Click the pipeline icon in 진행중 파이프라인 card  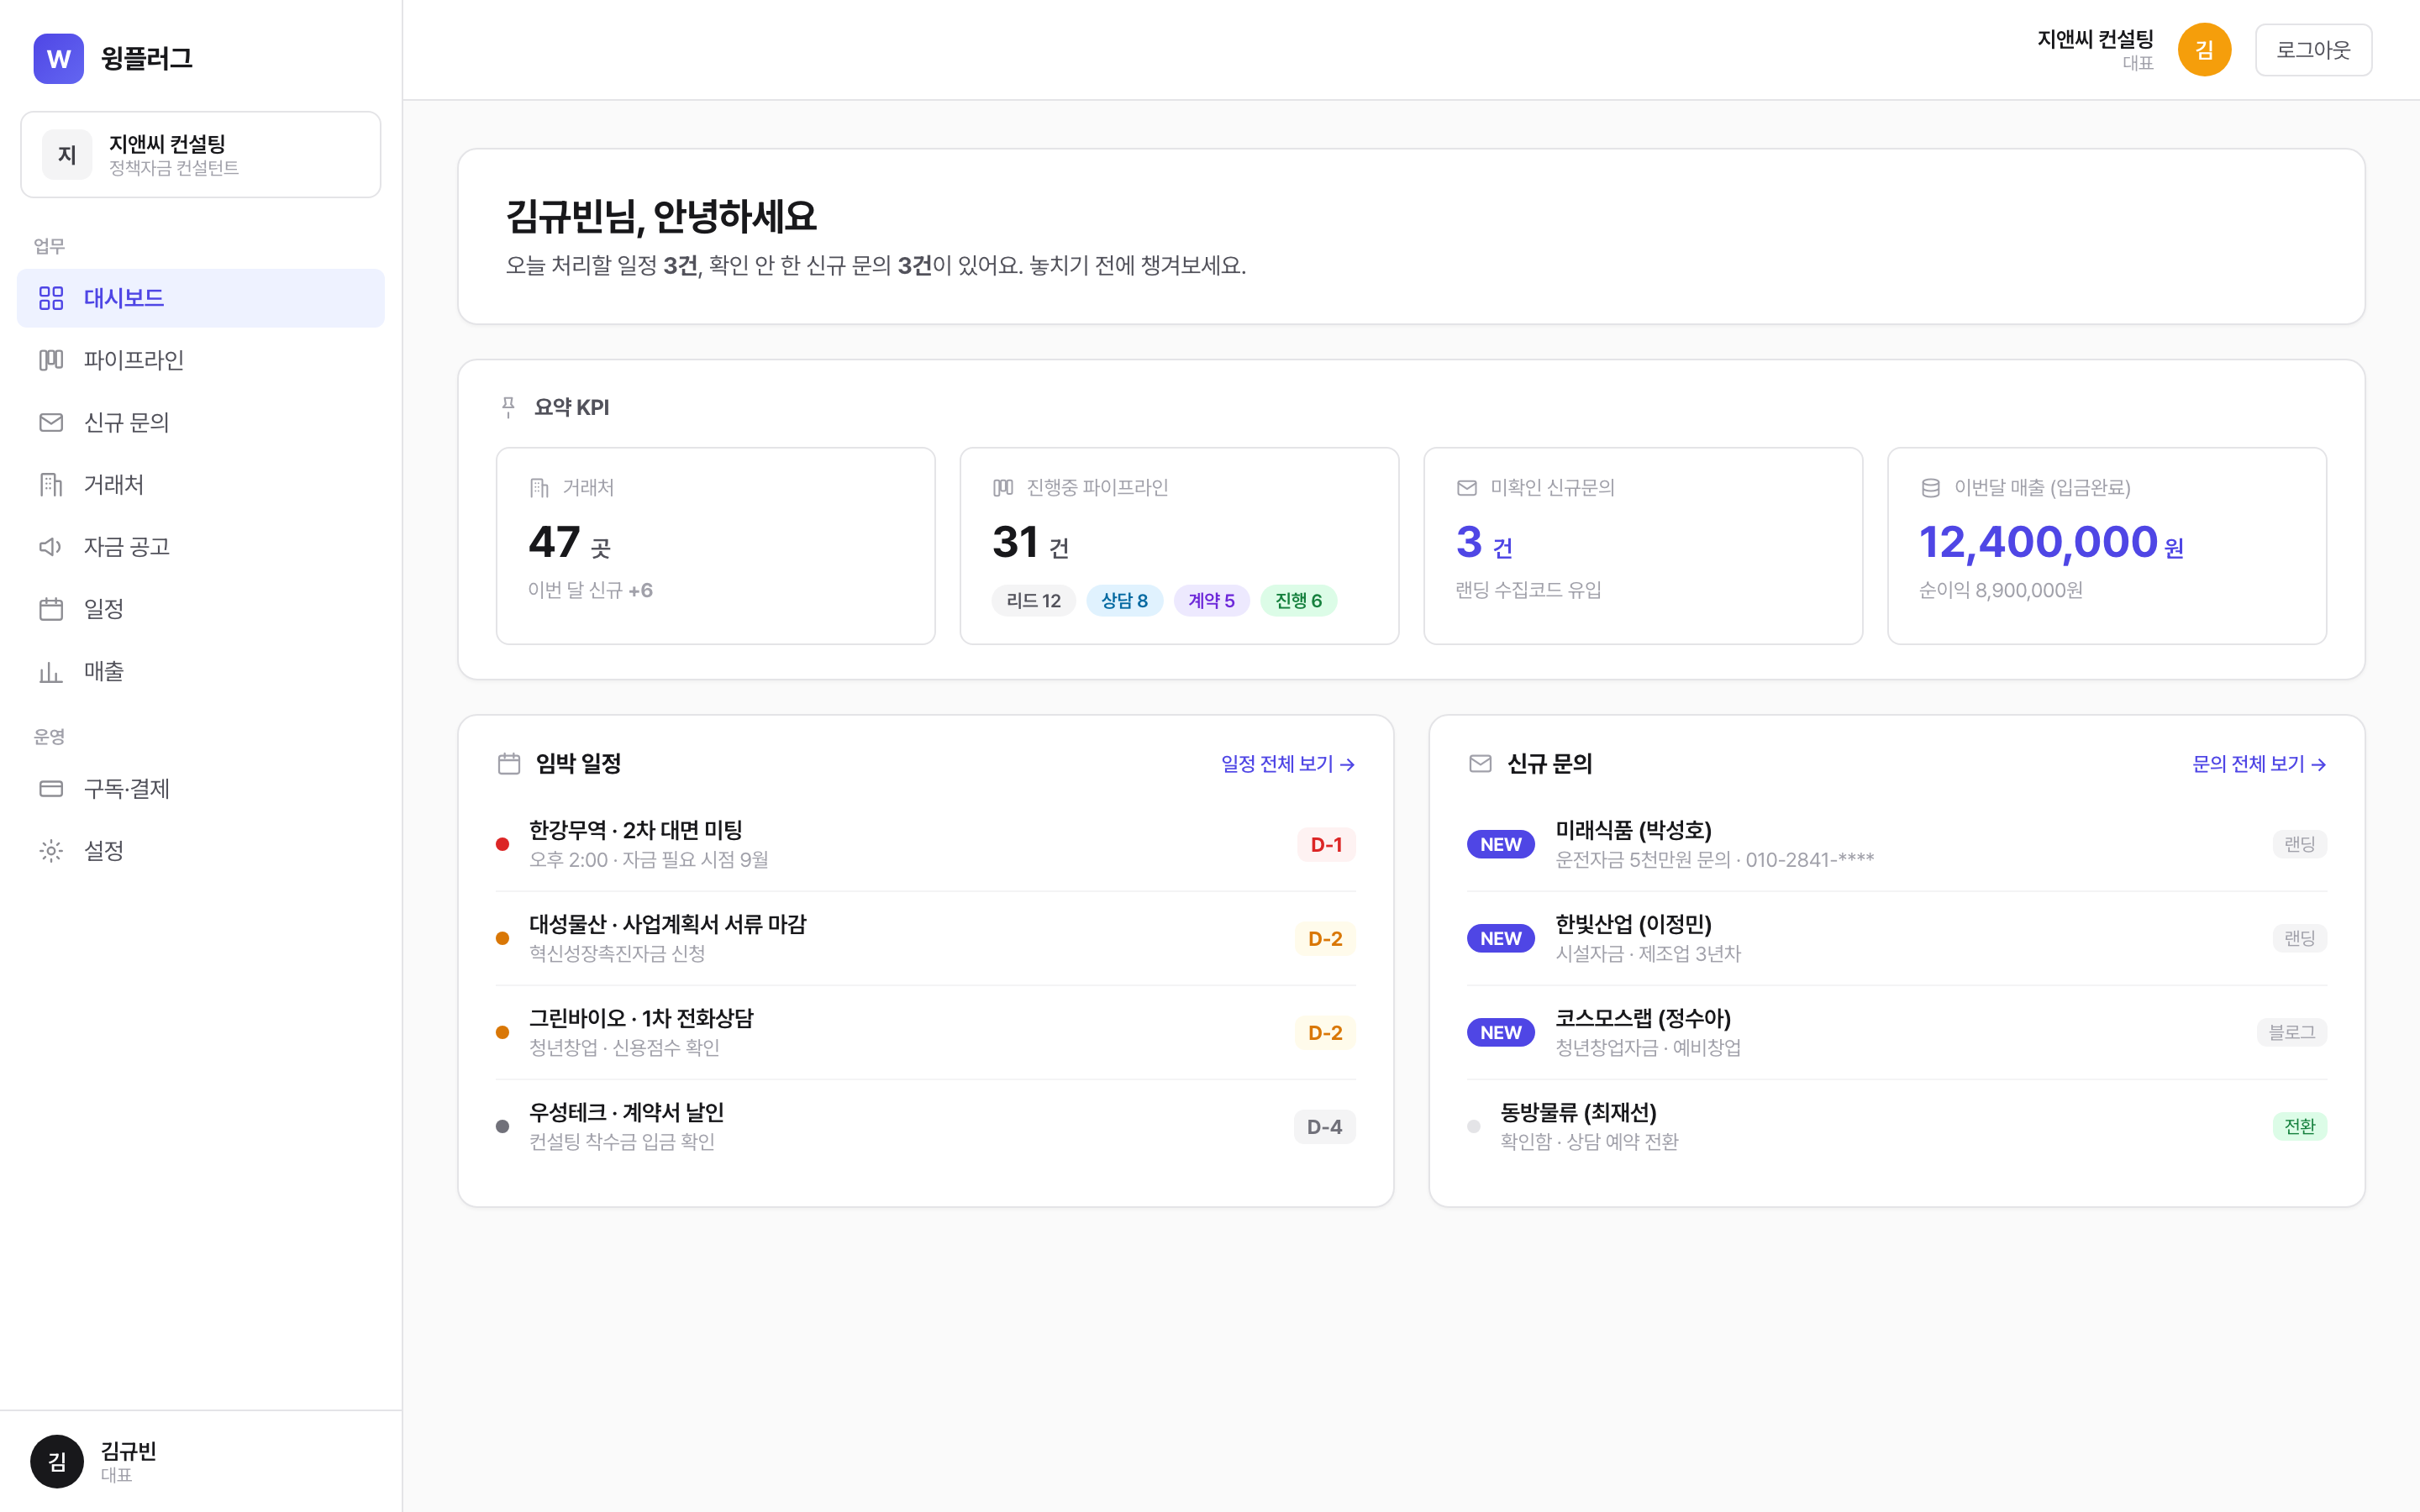1003,488
